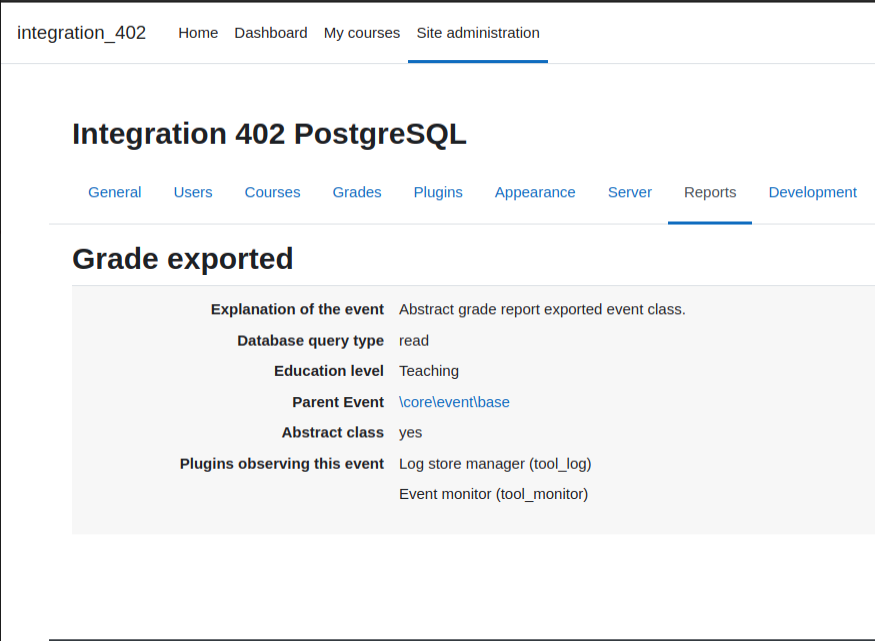Viewport: 875px width, 641px height.
Task: Open the Development admin tab
Action: 812,192
